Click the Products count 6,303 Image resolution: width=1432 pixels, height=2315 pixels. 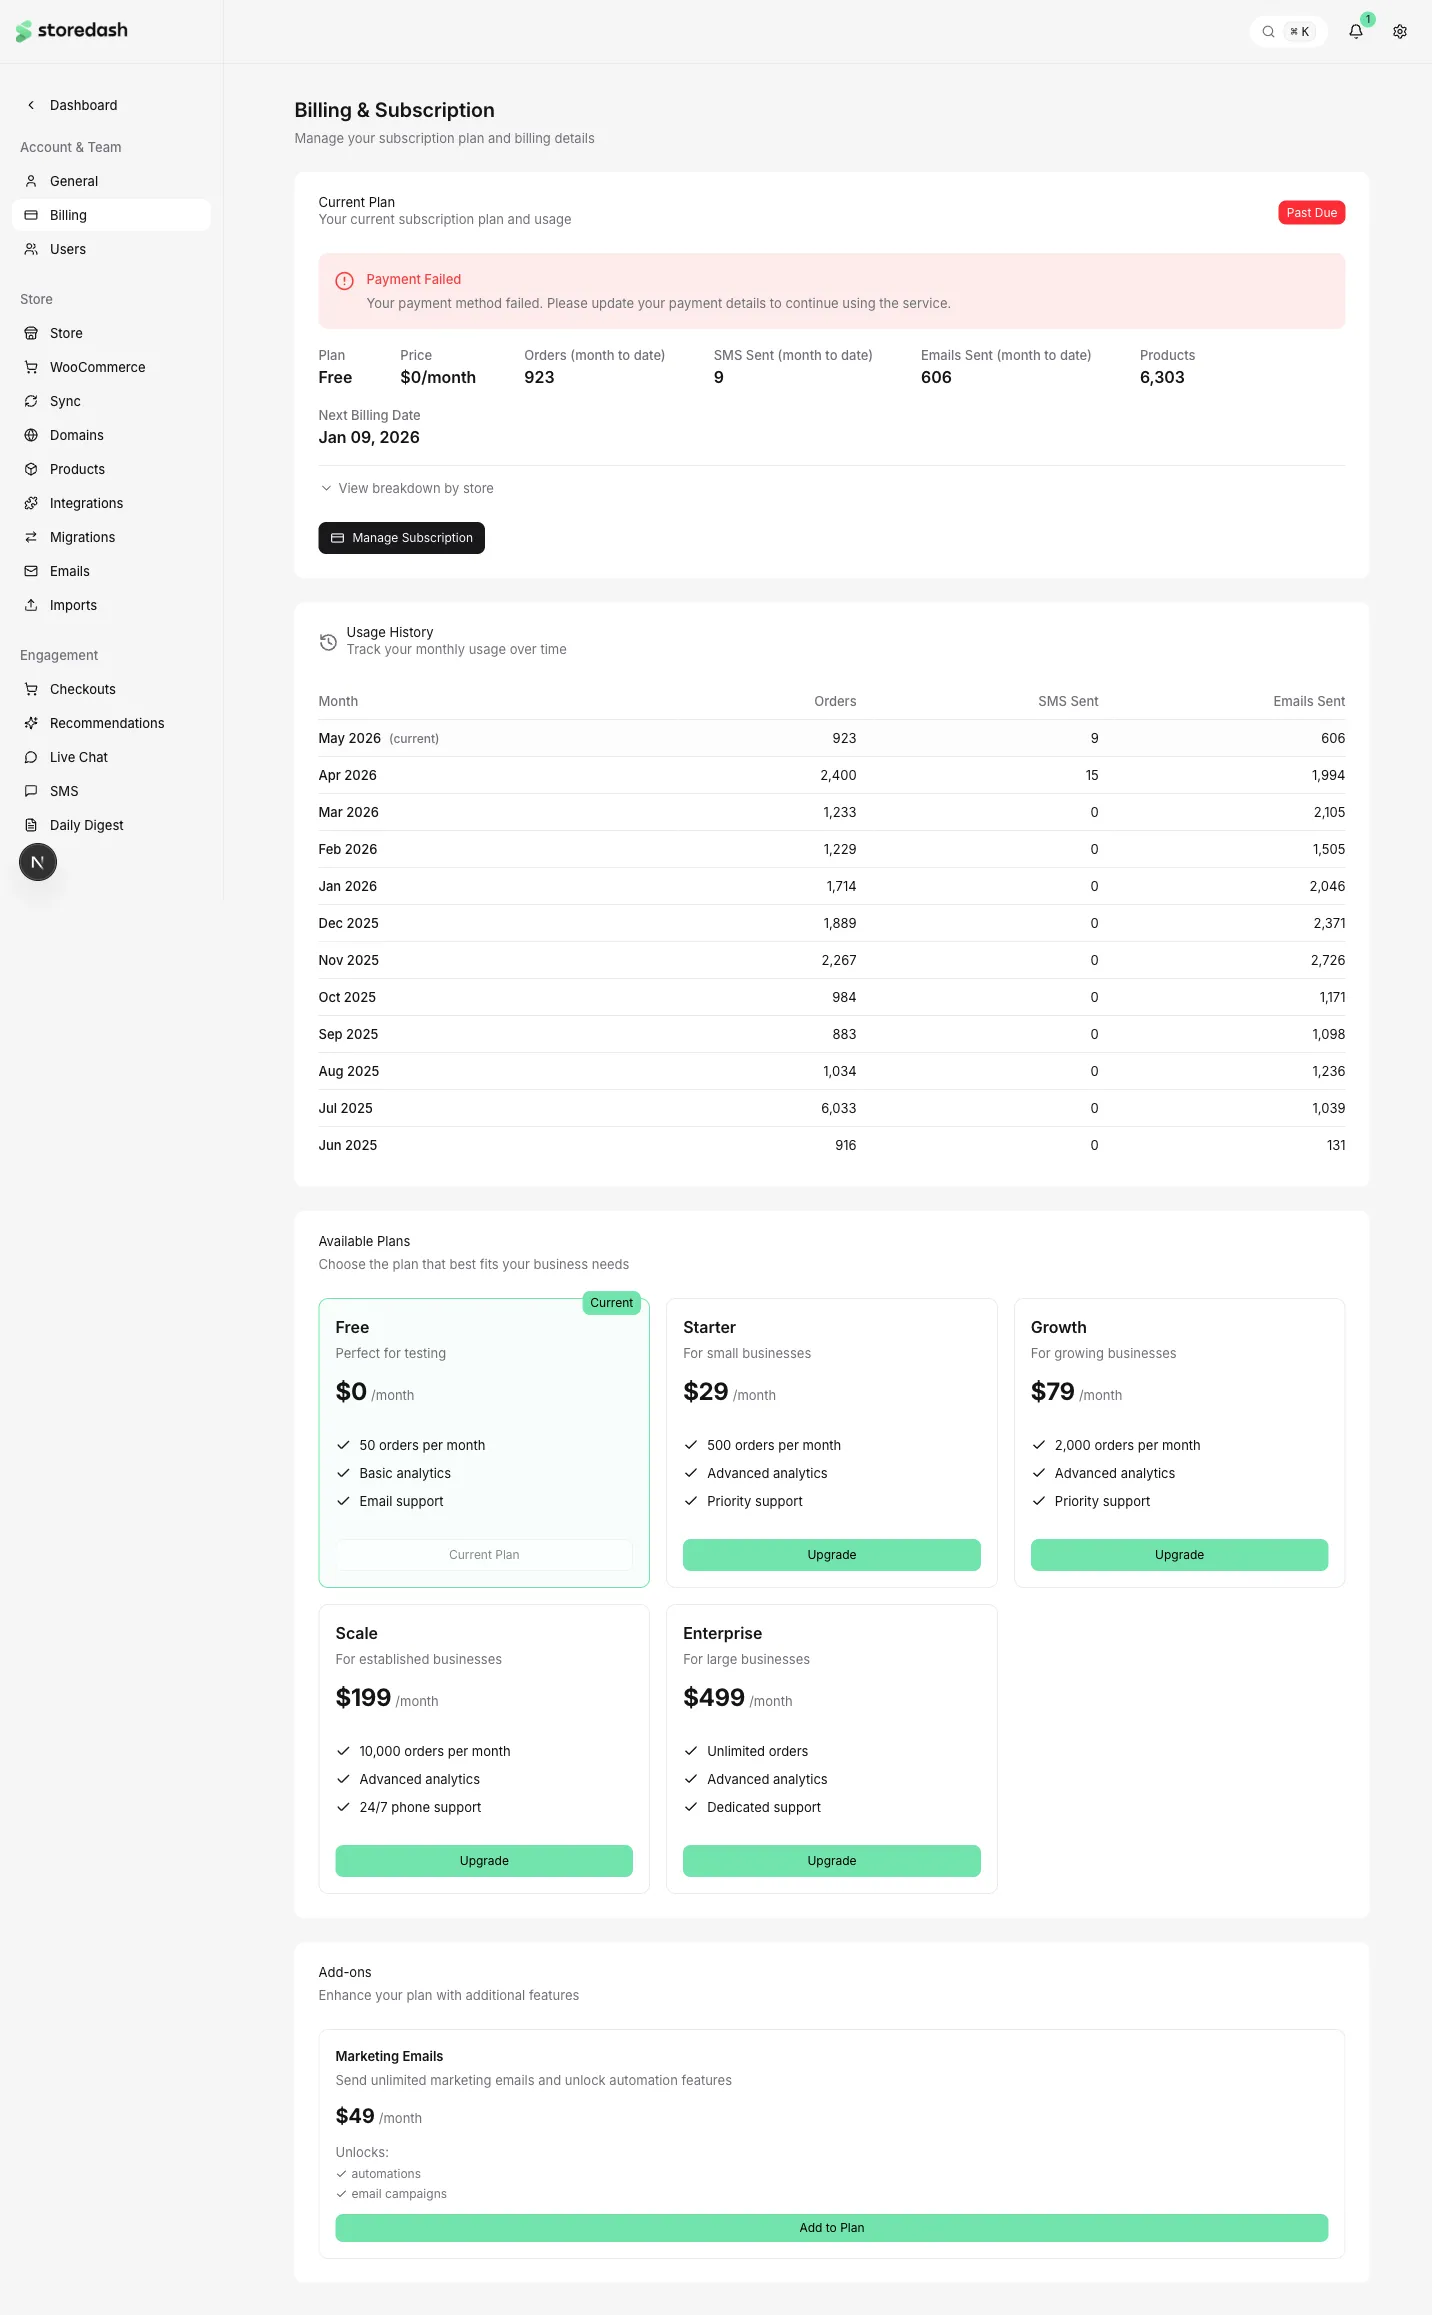(x=1162, y=378)
